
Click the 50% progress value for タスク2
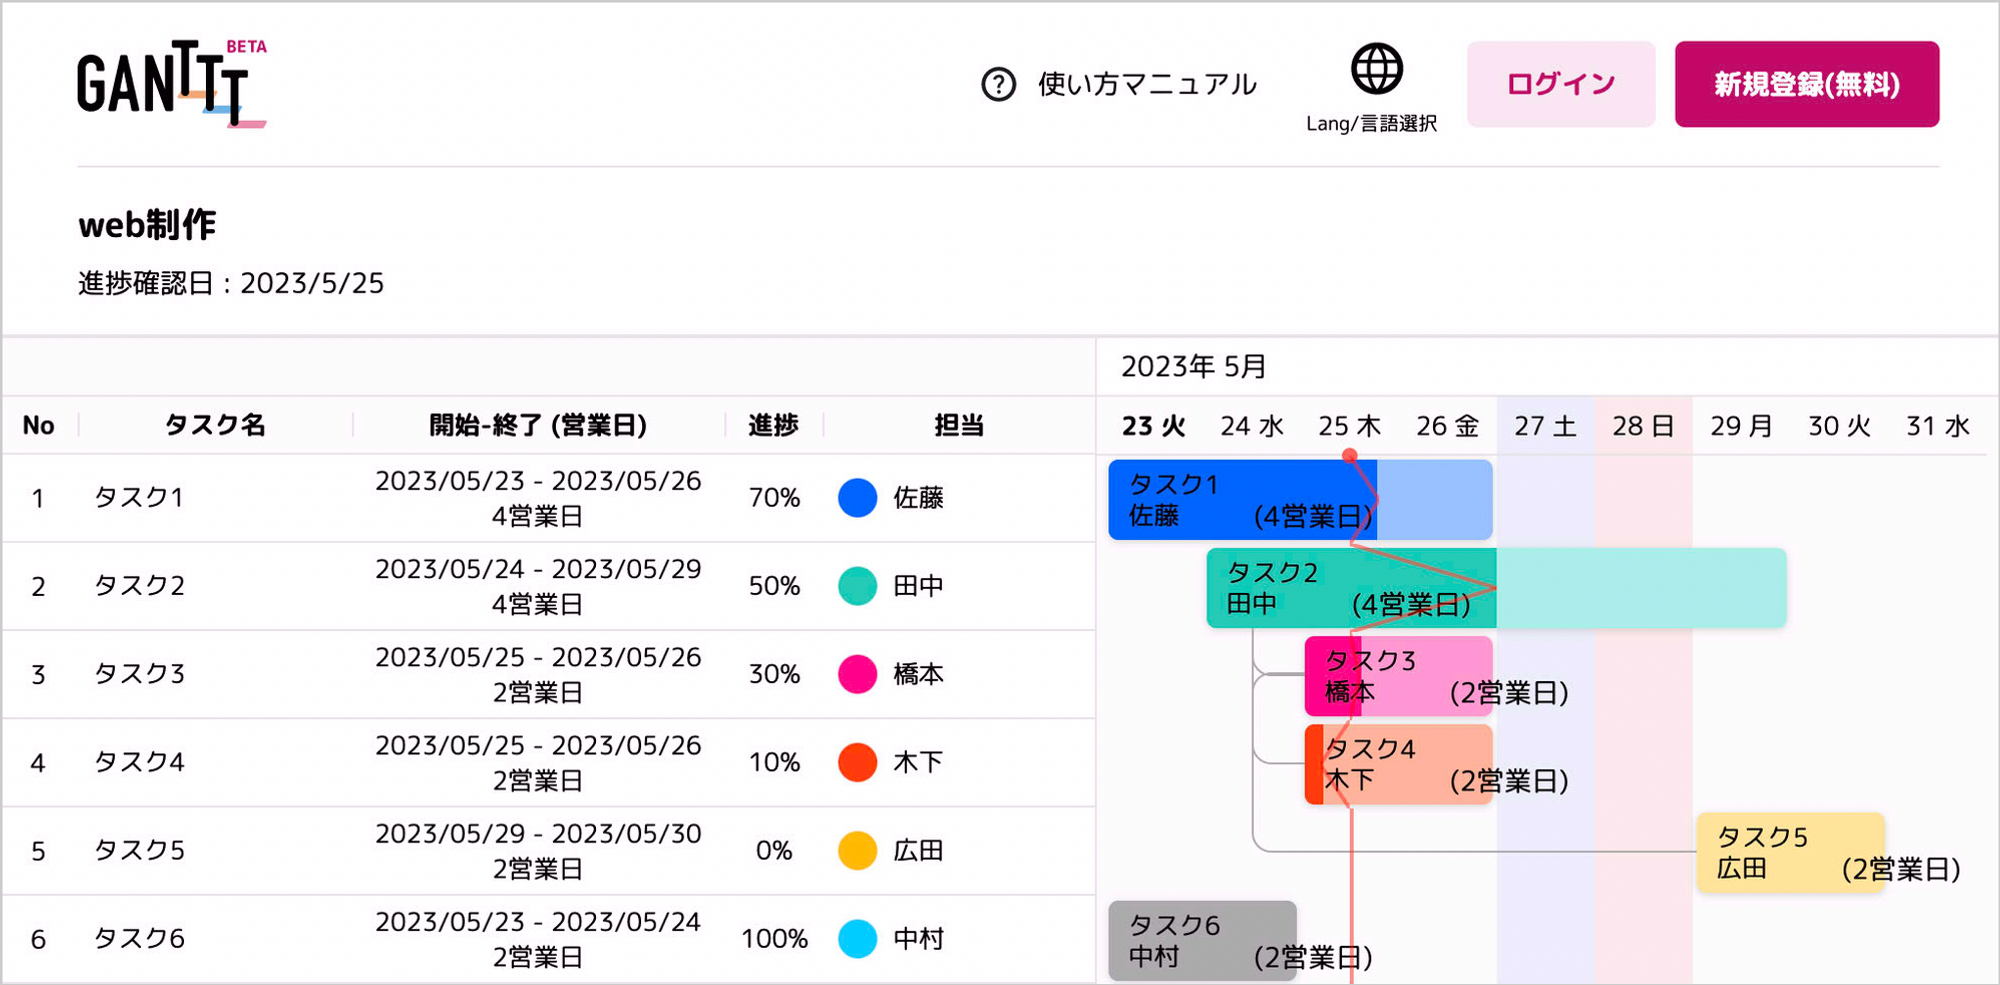pos(774,586)
